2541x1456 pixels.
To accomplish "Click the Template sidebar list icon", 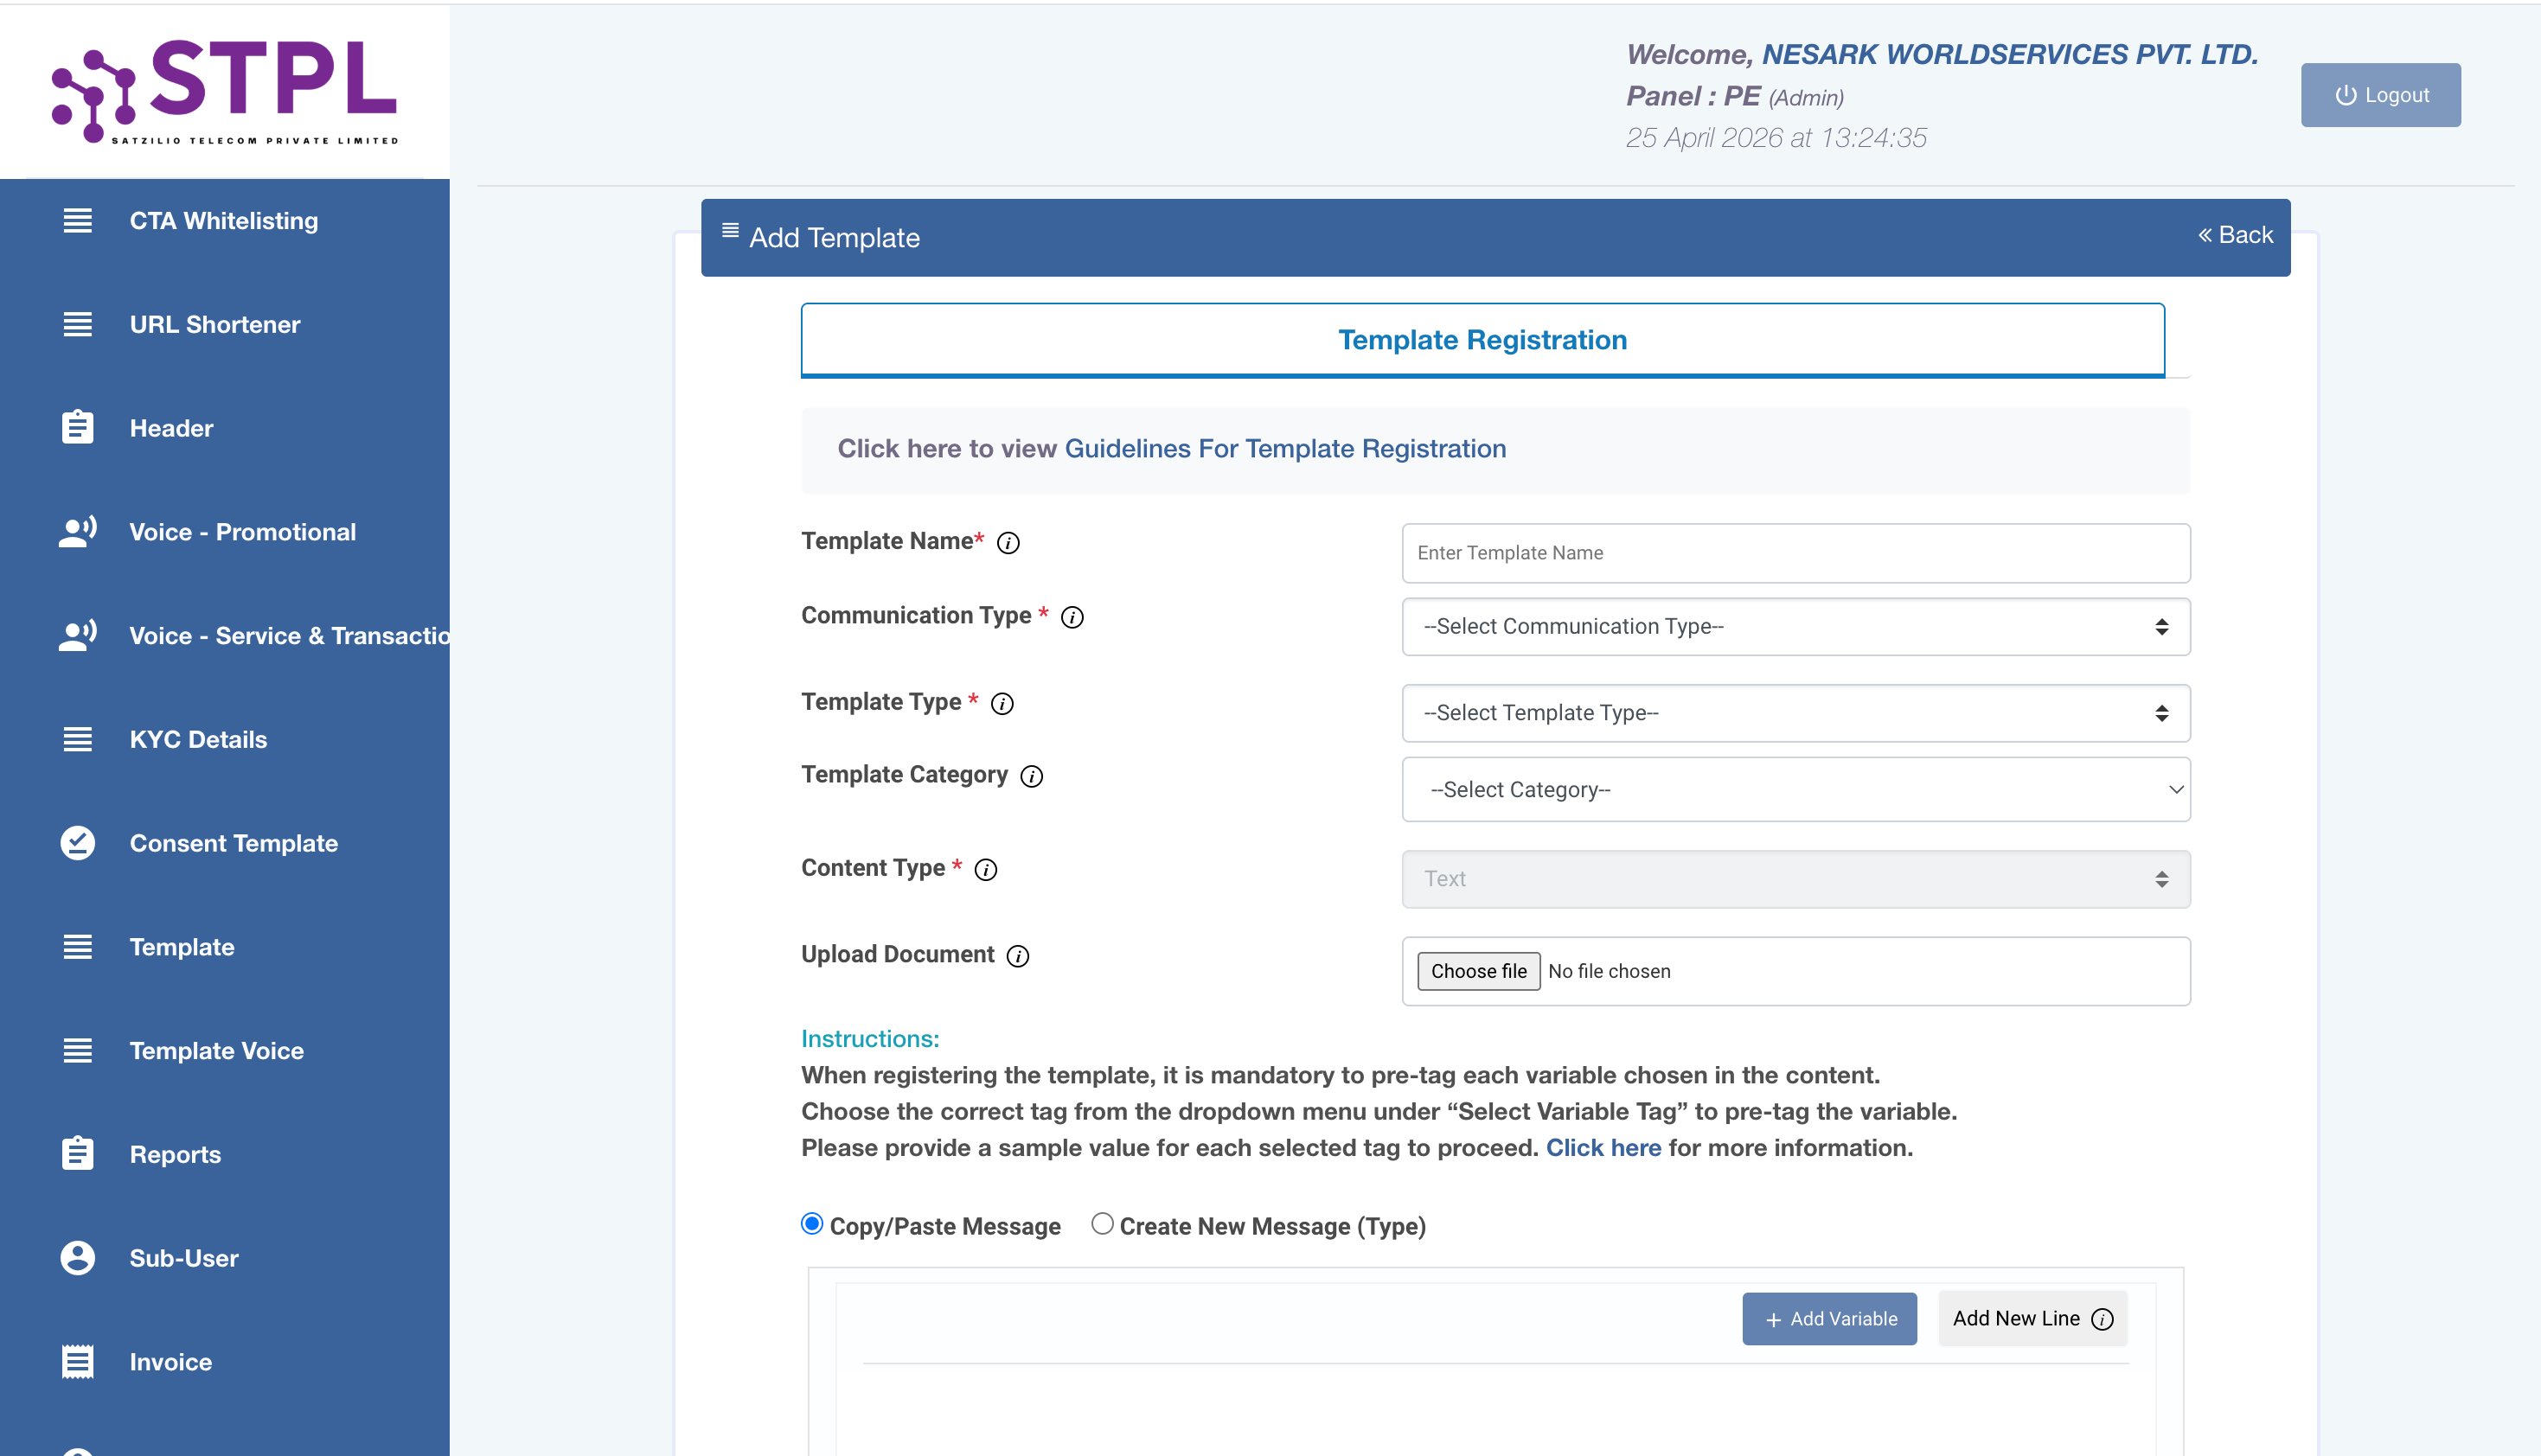I will click(x=77, y=946).
